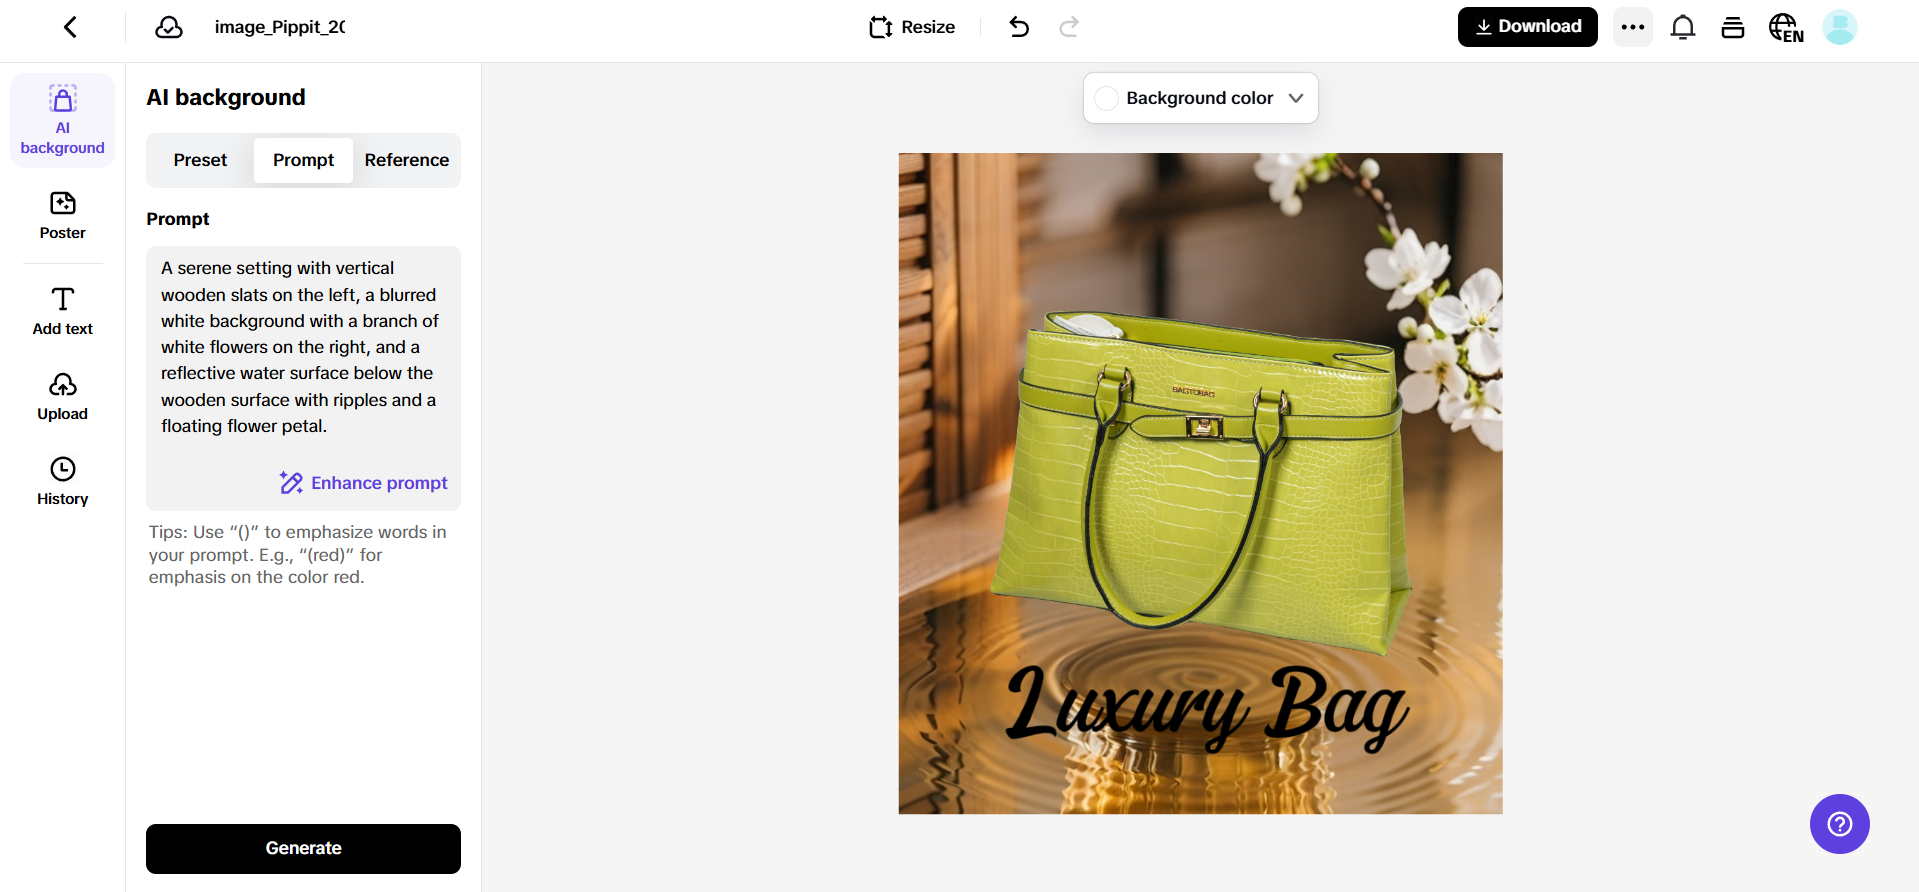Screen dimensions: 1919x892
Task: Open the more options ellipsis menu
Action: click(x=1633, y=27)
